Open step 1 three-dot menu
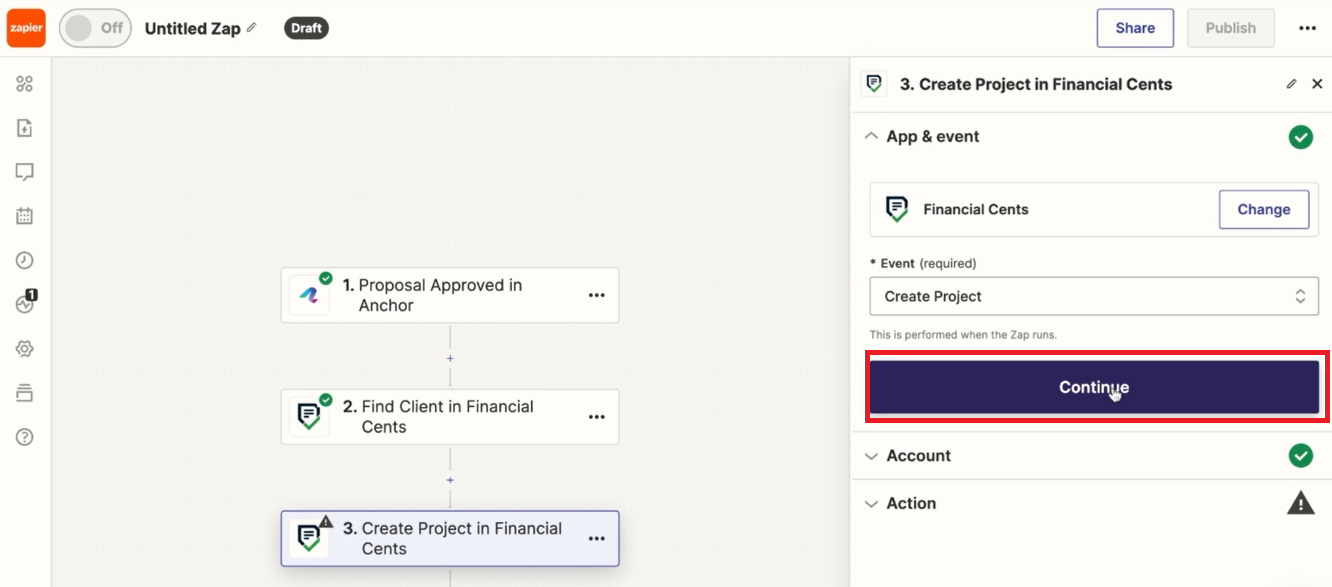The image size is (1332, 587). tap(597, 295)
